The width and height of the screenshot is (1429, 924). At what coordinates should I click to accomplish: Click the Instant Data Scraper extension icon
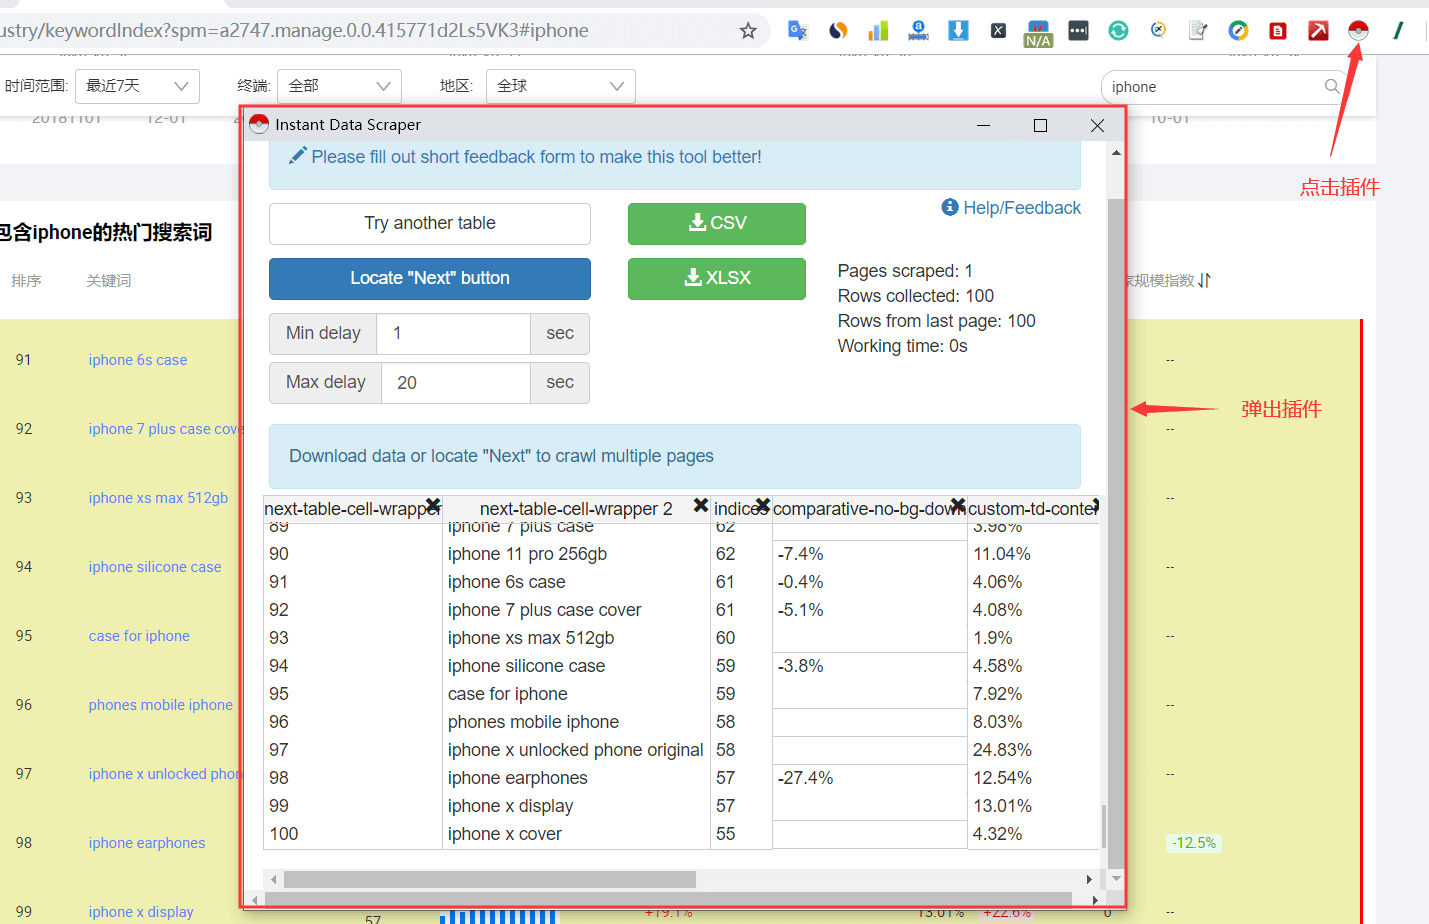point(1357,31)
